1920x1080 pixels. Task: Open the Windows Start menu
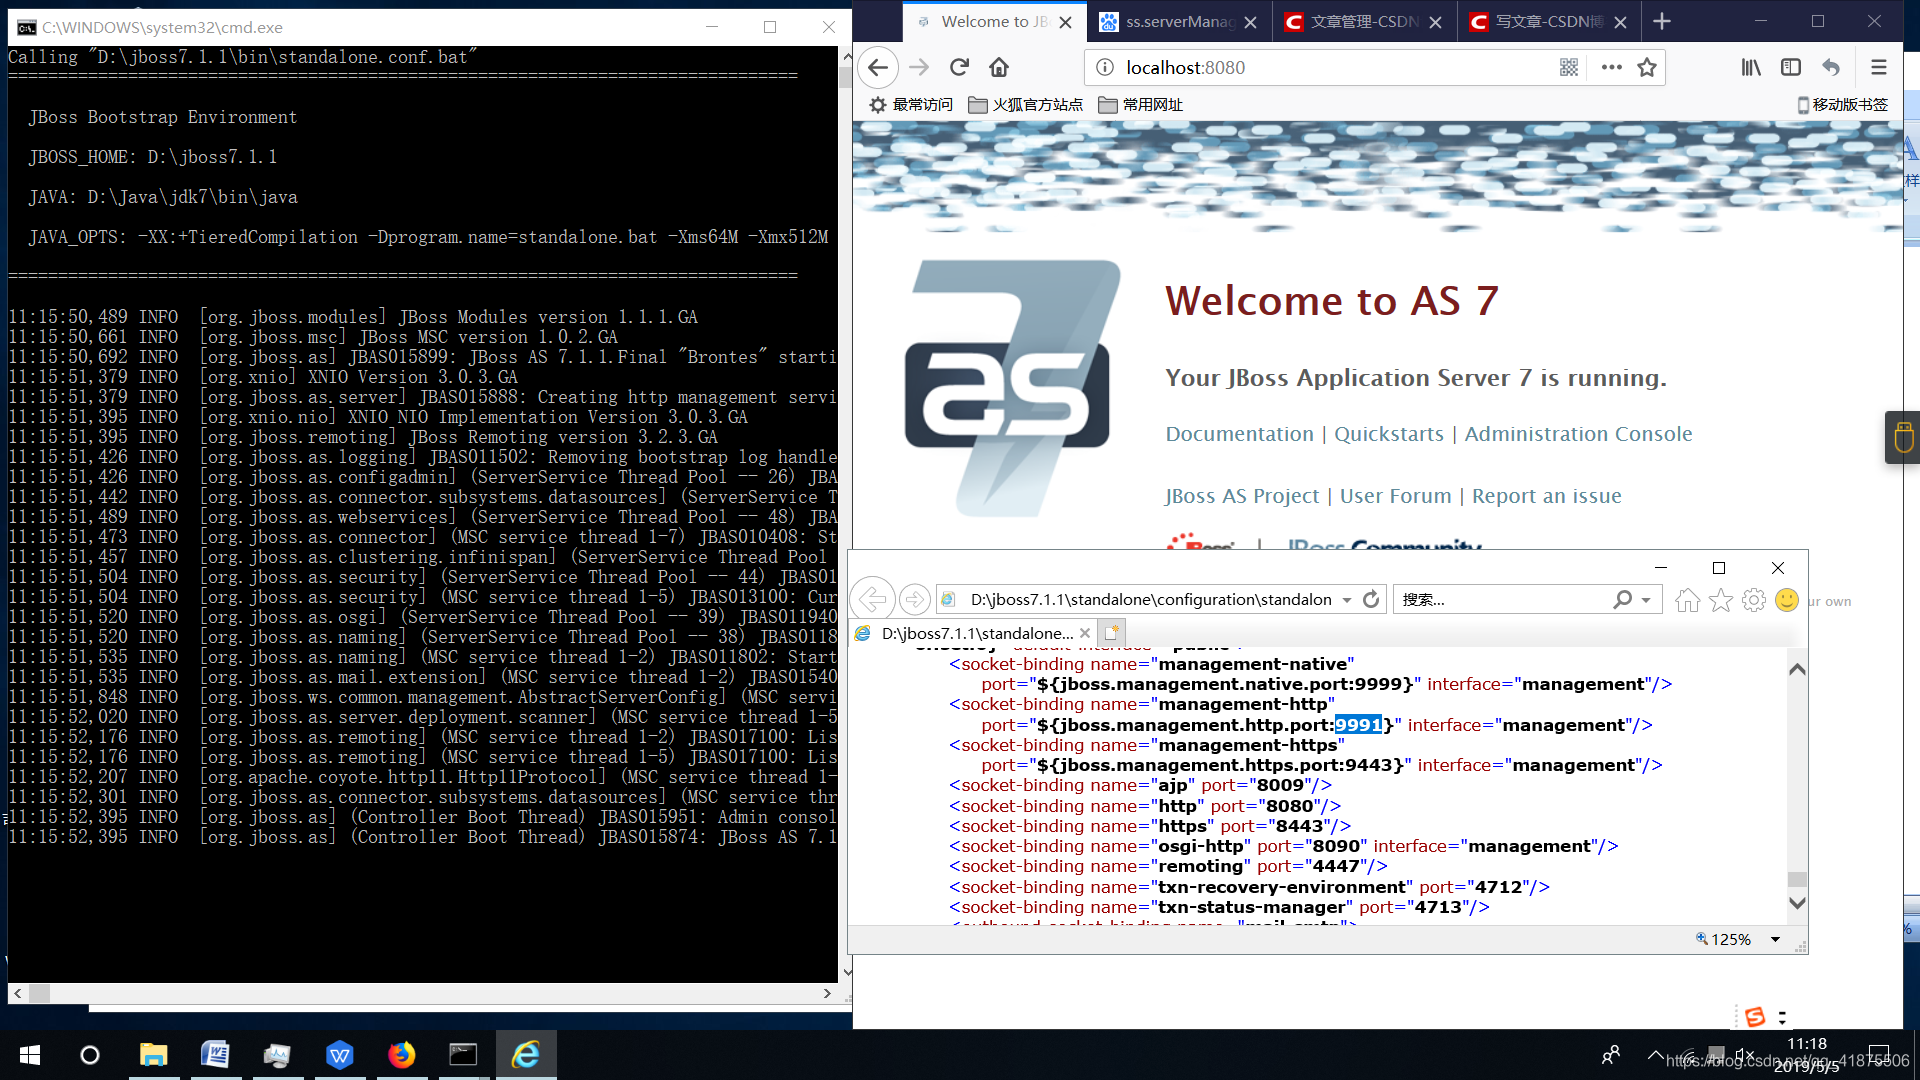pyautogui.click(x=29, y=1055)
